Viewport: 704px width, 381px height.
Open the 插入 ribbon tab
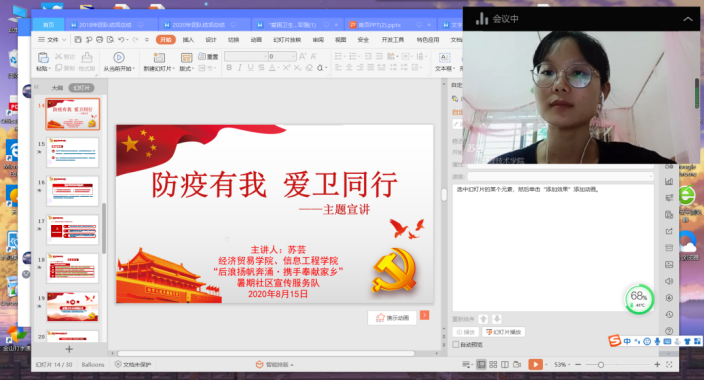tap(188, 39)
